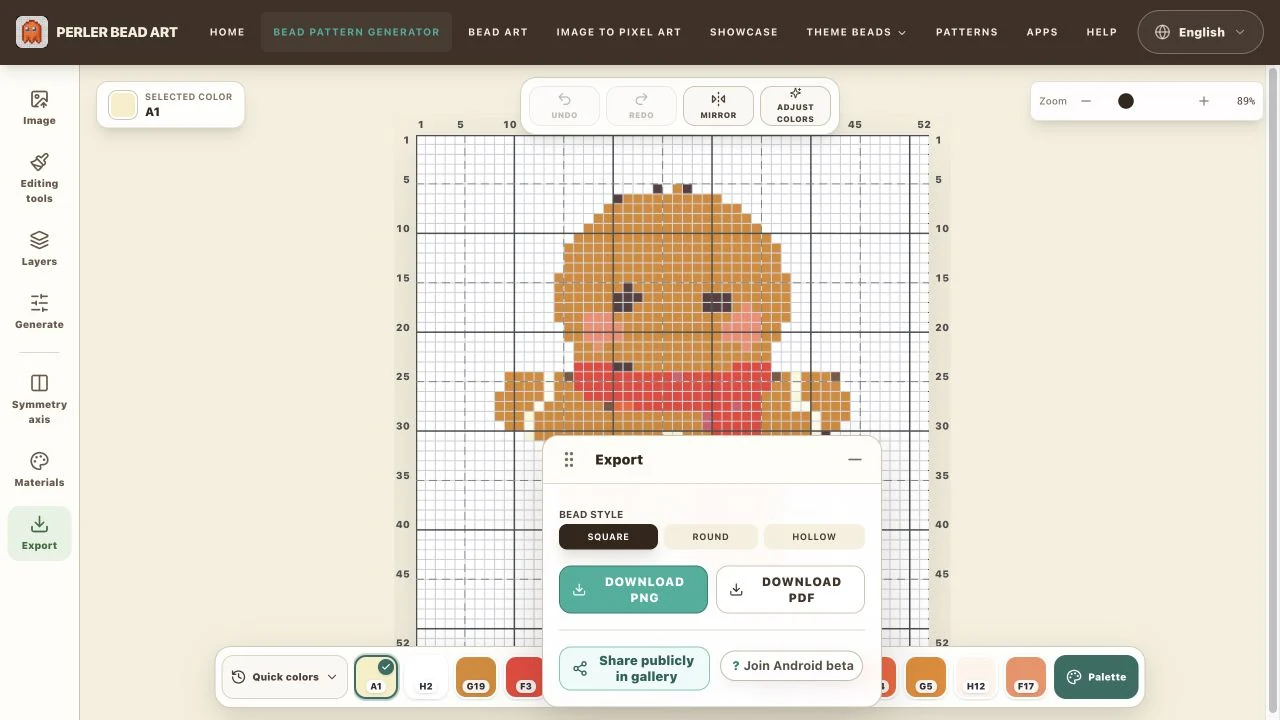Go to the Home page

coord(227,32)
